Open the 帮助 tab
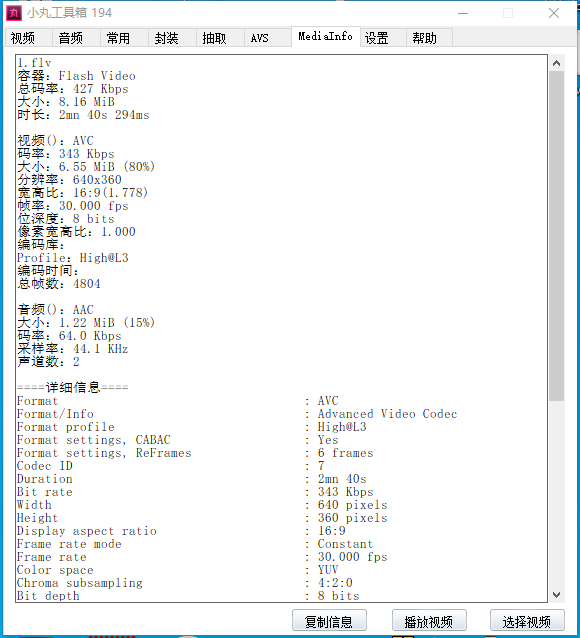This screenshot has width=580, height=638. pos(429,38)
